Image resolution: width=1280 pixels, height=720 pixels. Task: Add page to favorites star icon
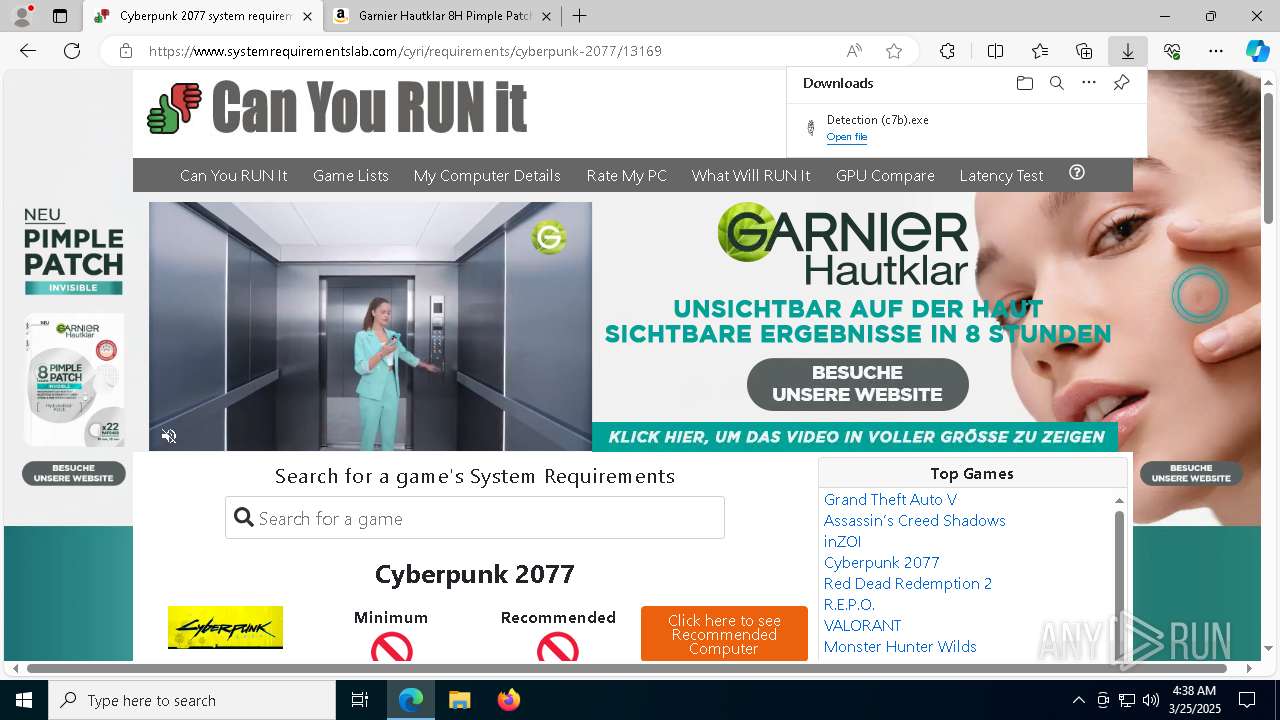pos(894,51)
